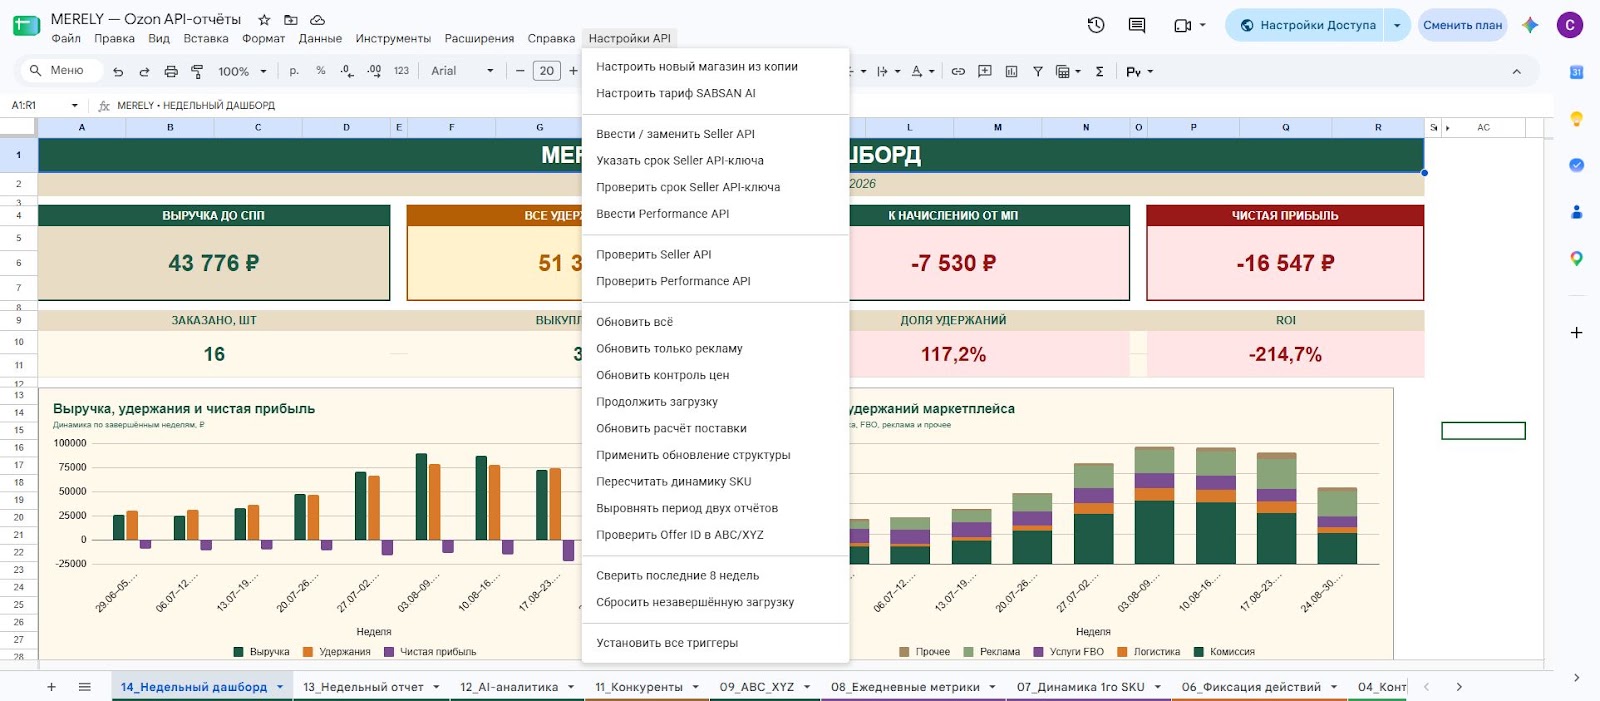Activate the Paint format tool
Image resolution: width=1600 pixels, height=701 pixels.
(197, 71)
